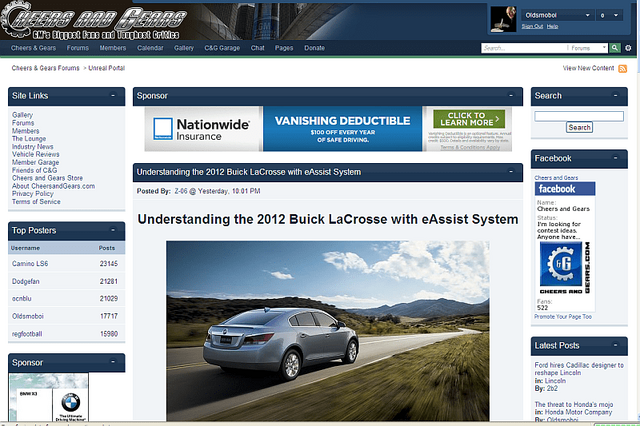Open Dodgefan top poster profile
This screenshot has height=426, width=640.
(x=26, y=281)
